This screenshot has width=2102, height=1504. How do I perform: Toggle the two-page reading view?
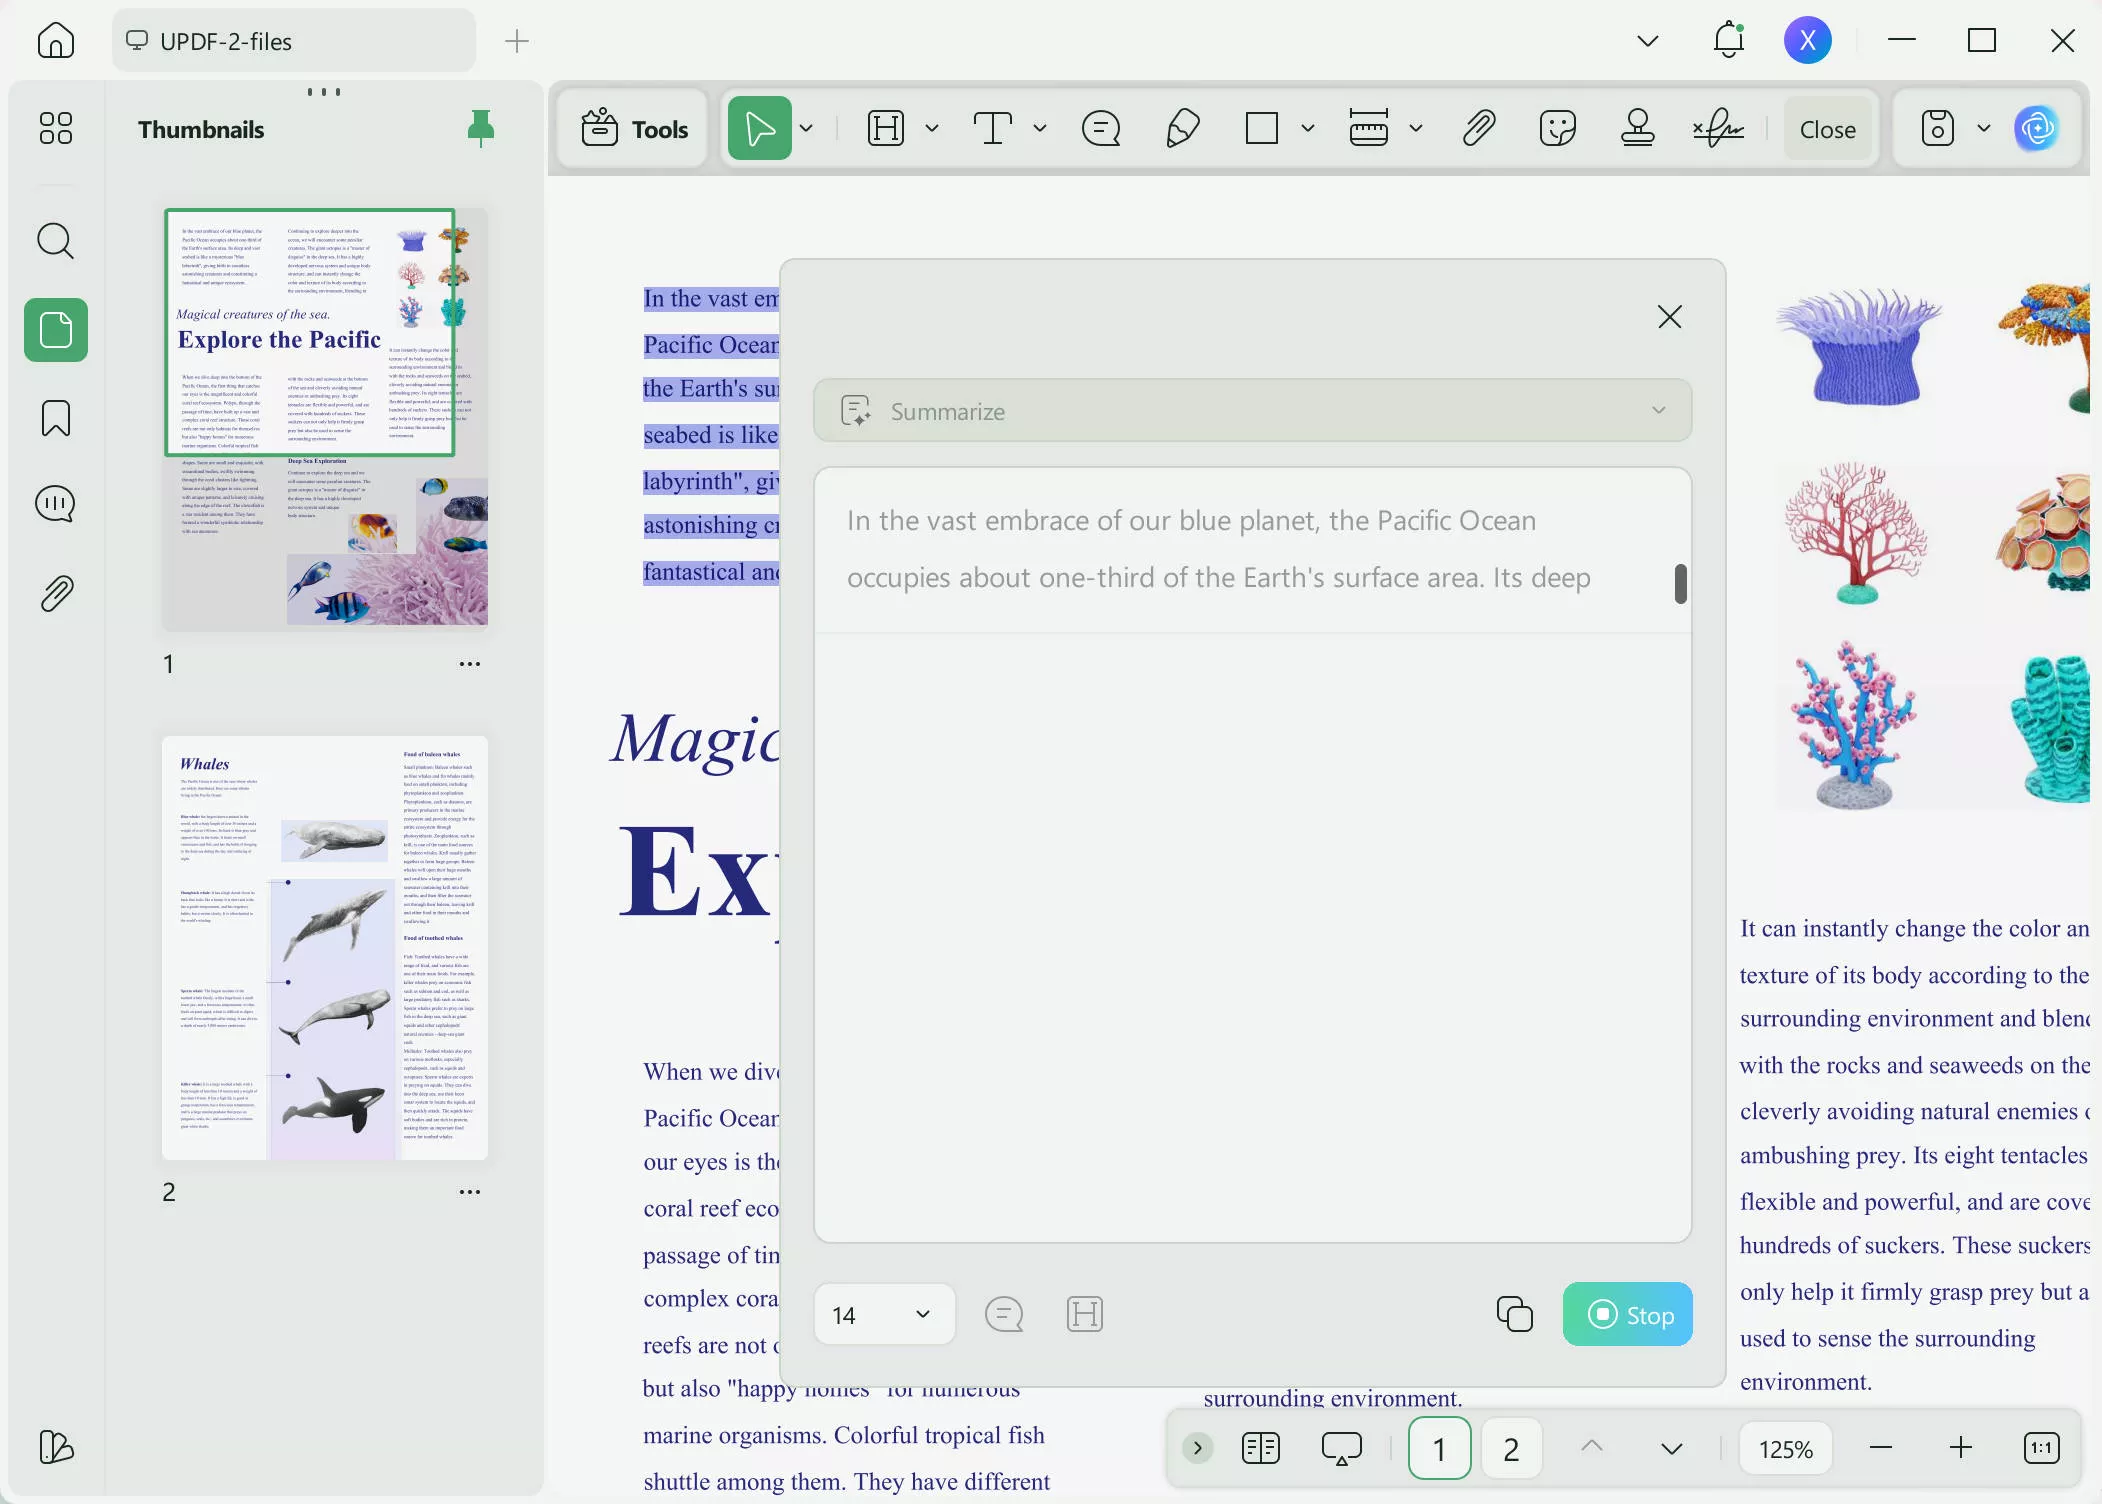pyautogui.click(x=1260, y=1448)
